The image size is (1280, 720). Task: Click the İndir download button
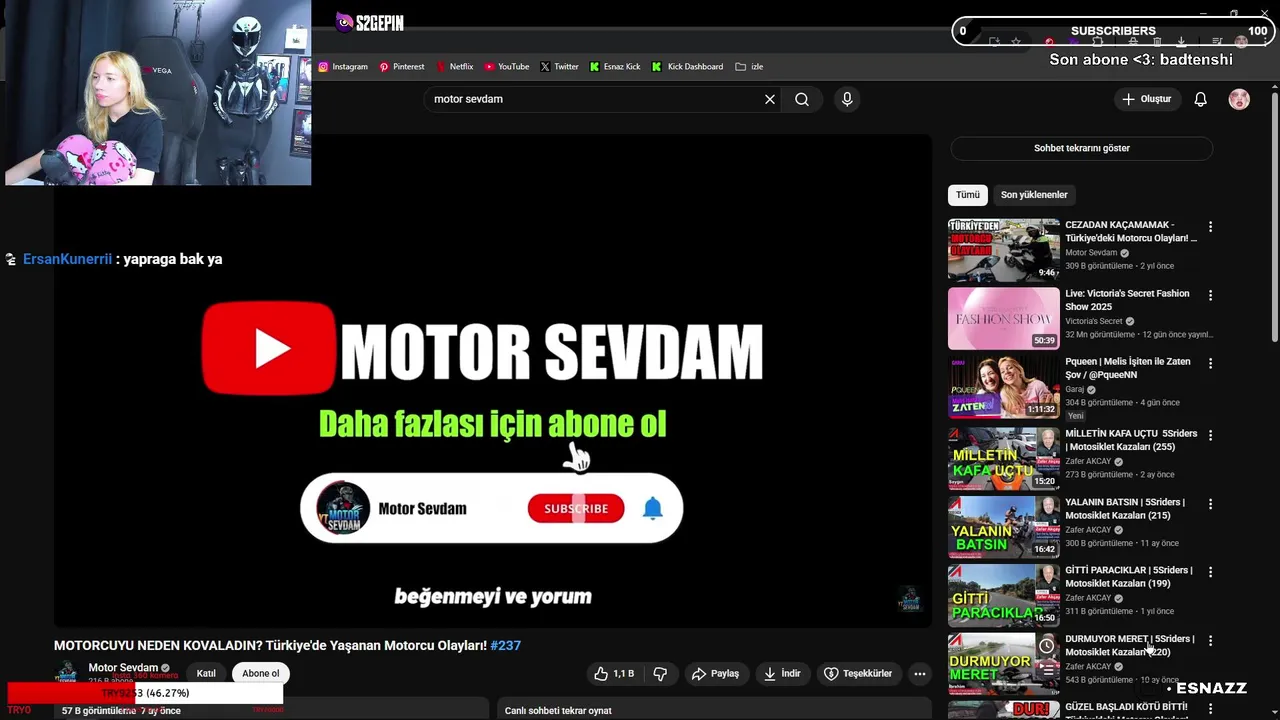(x=782, y=674)
